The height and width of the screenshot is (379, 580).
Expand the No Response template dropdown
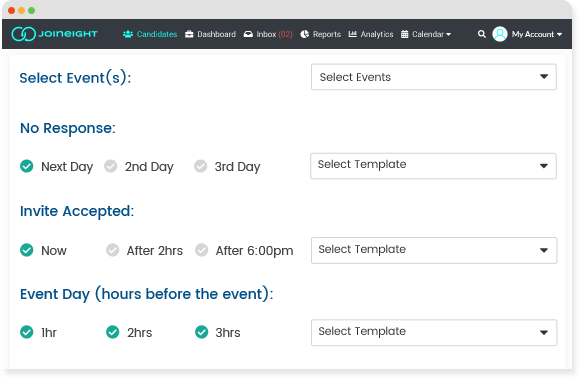[433, 166]
